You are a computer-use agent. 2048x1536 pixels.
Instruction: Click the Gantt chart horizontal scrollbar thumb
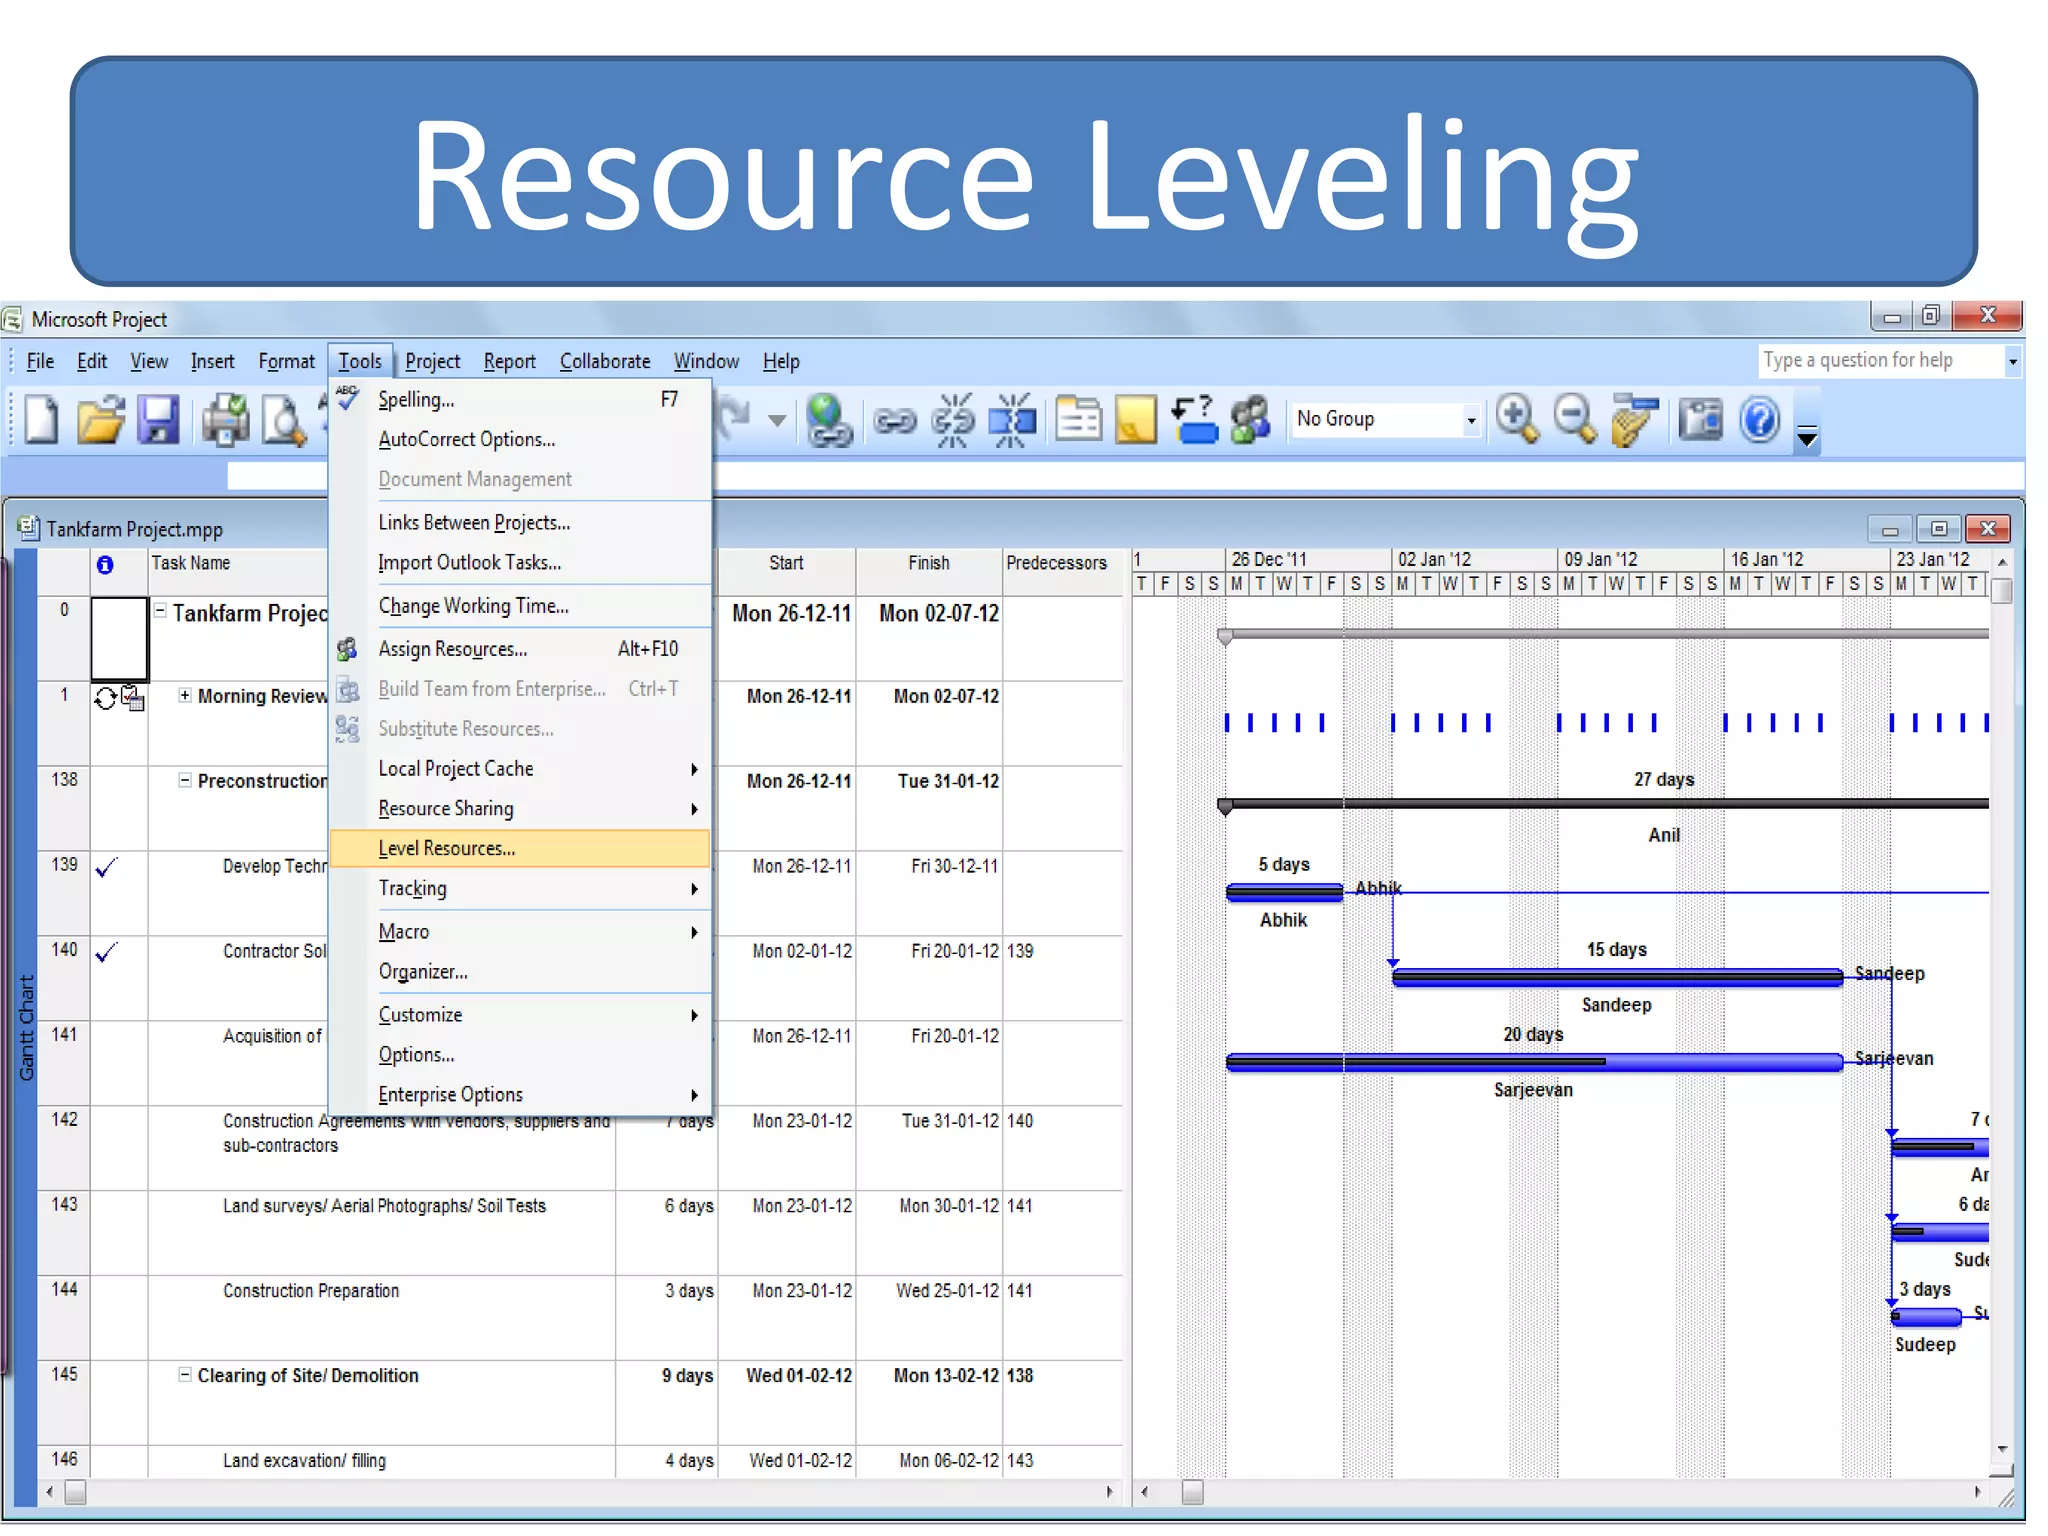pos(1192,1492)
